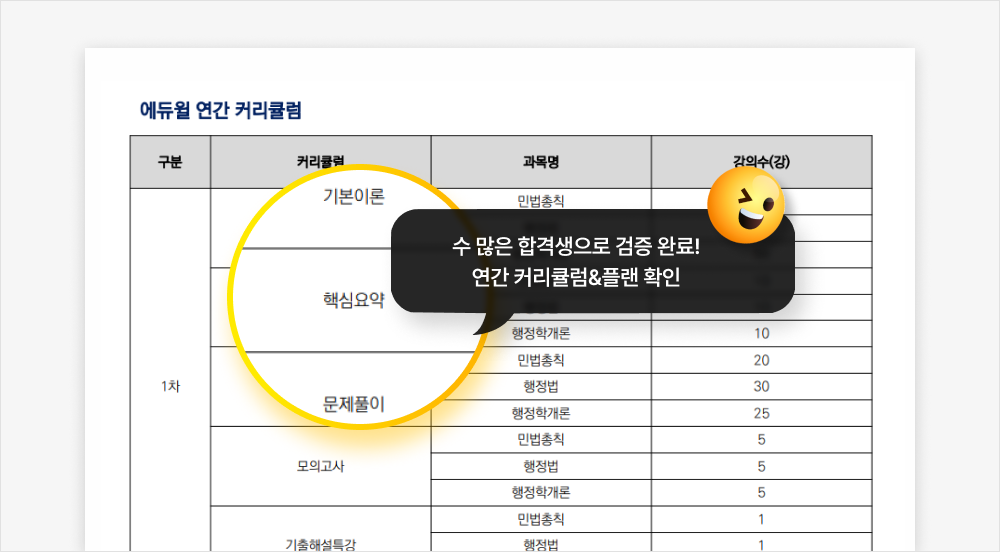Click the 구분 column header
The image size is (1000, 552).
(170, 162)
